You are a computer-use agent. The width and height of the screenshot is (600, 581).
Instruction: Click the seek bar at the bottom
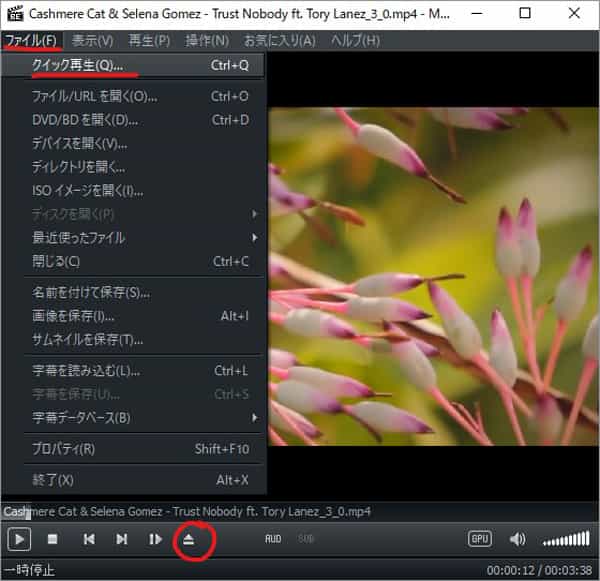[x=300, y=512]
